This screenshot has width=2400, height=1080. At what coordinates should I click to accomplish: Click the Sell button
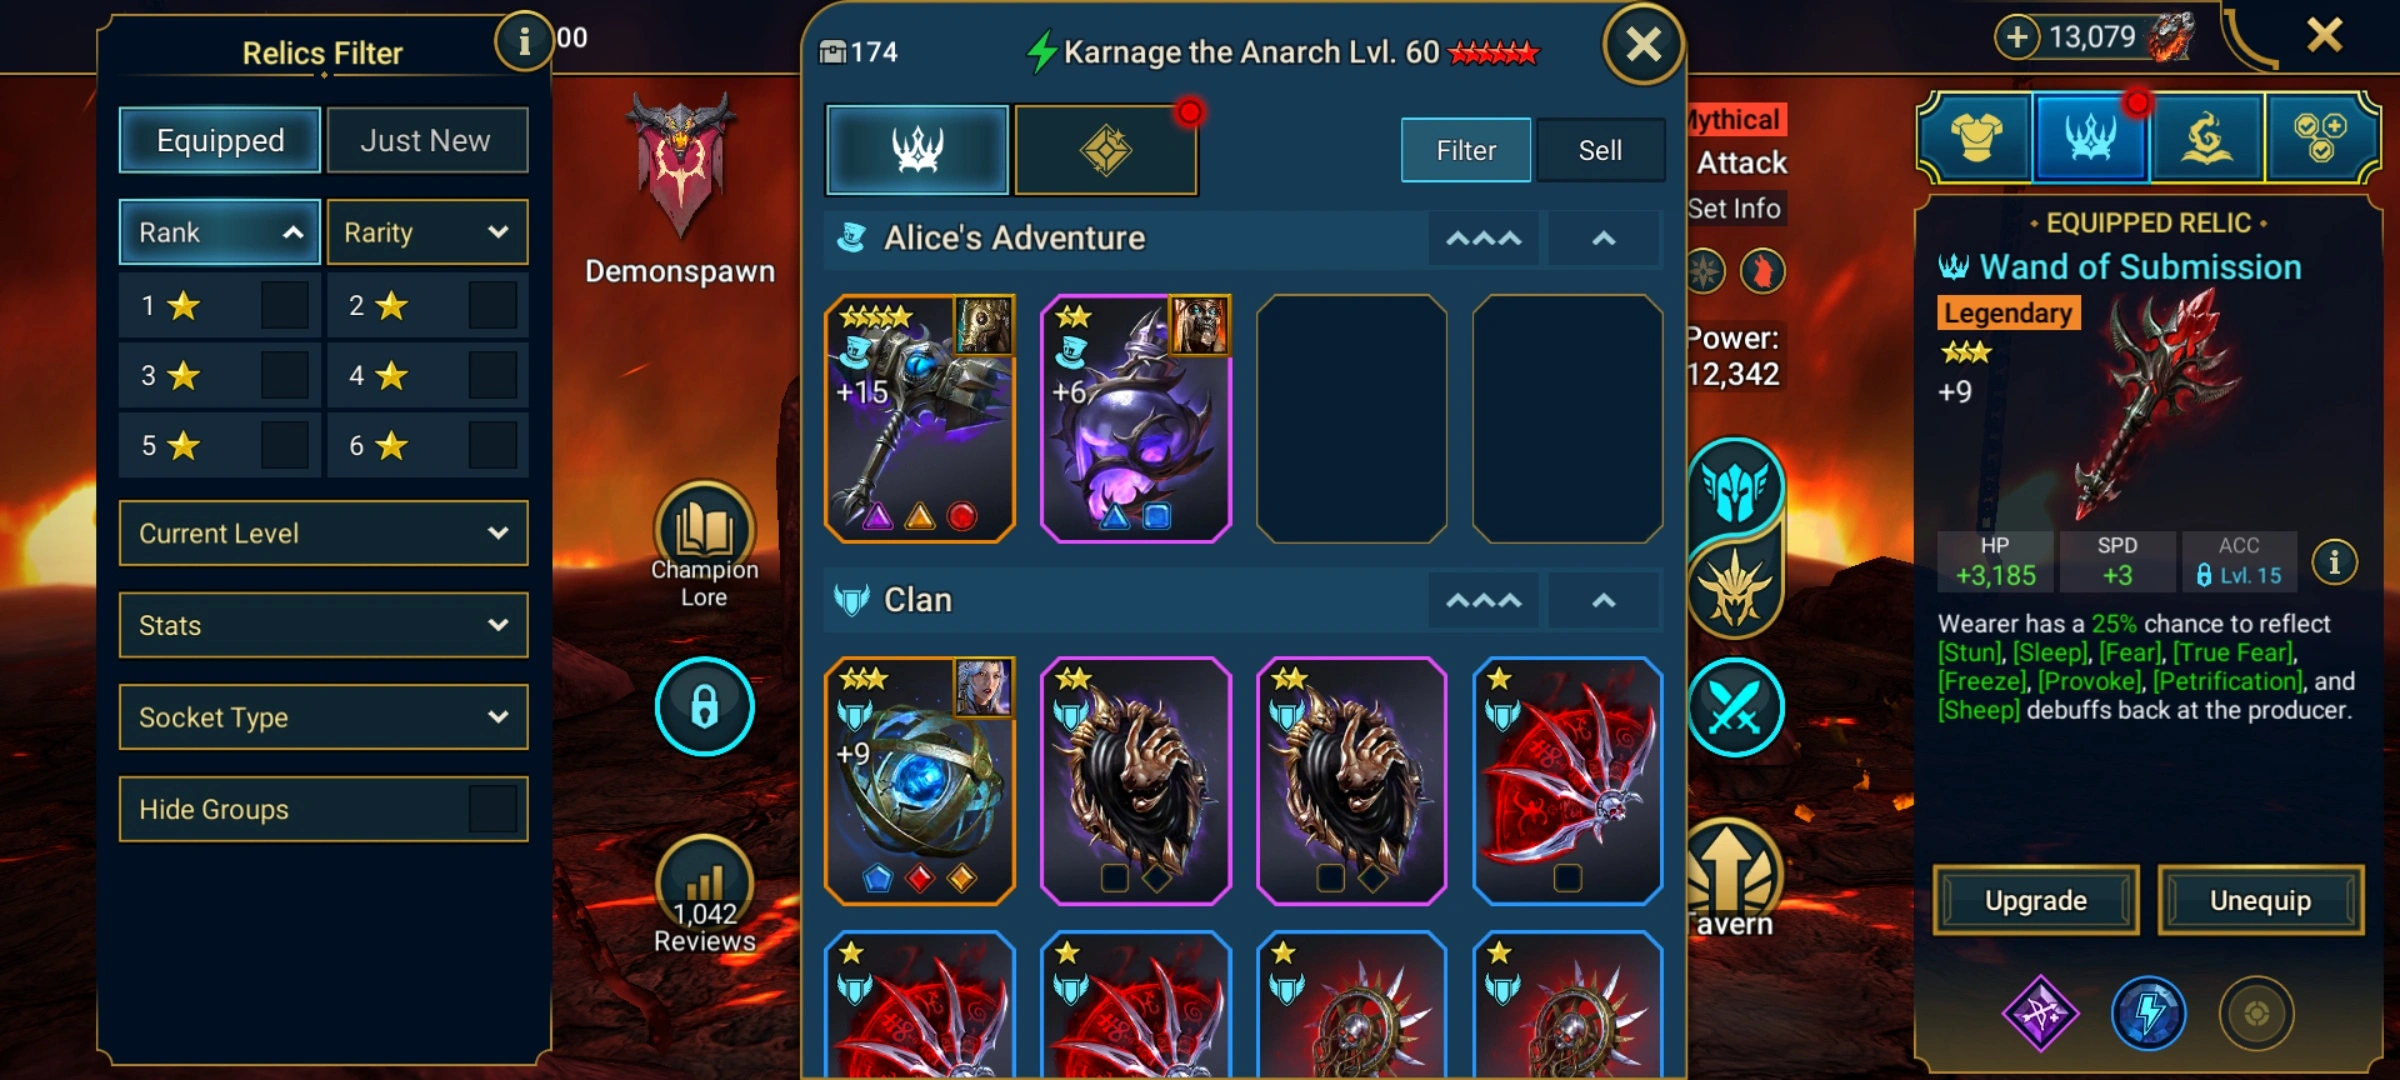1600,150
